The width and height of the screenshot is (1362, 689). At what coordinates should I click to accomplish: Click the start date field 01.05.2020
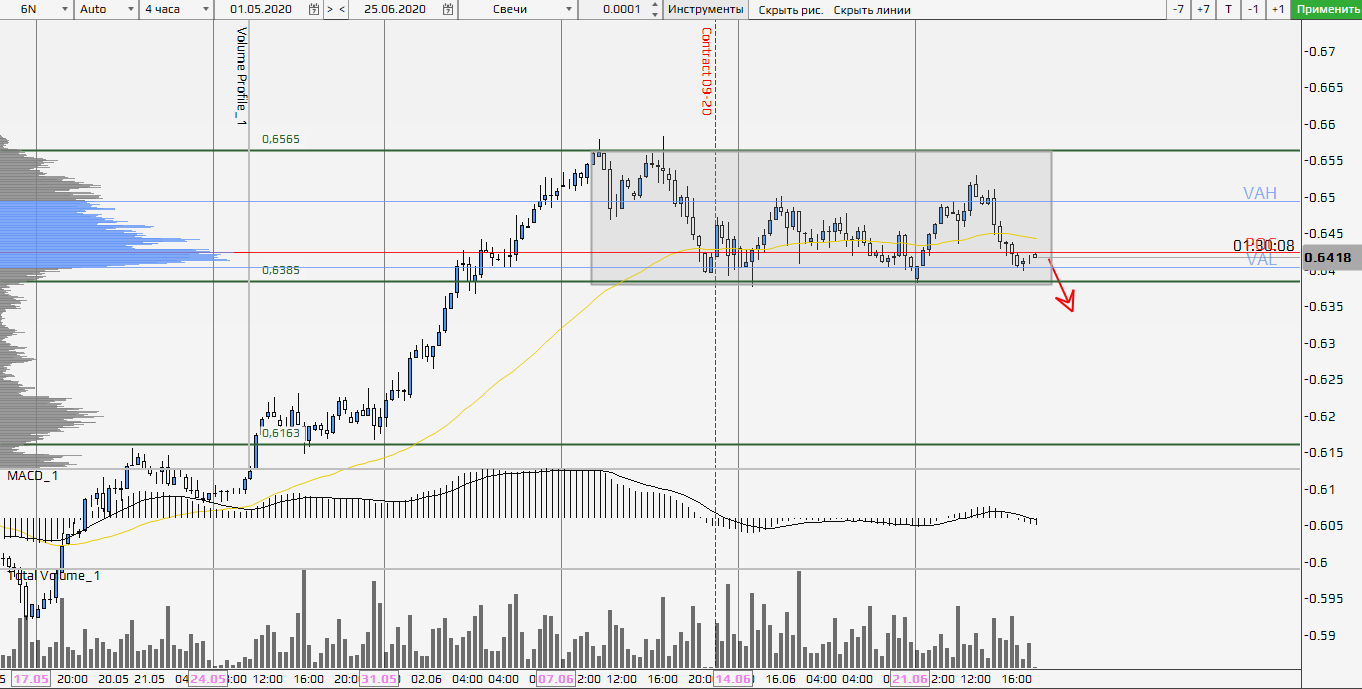[x=264, y=9]
